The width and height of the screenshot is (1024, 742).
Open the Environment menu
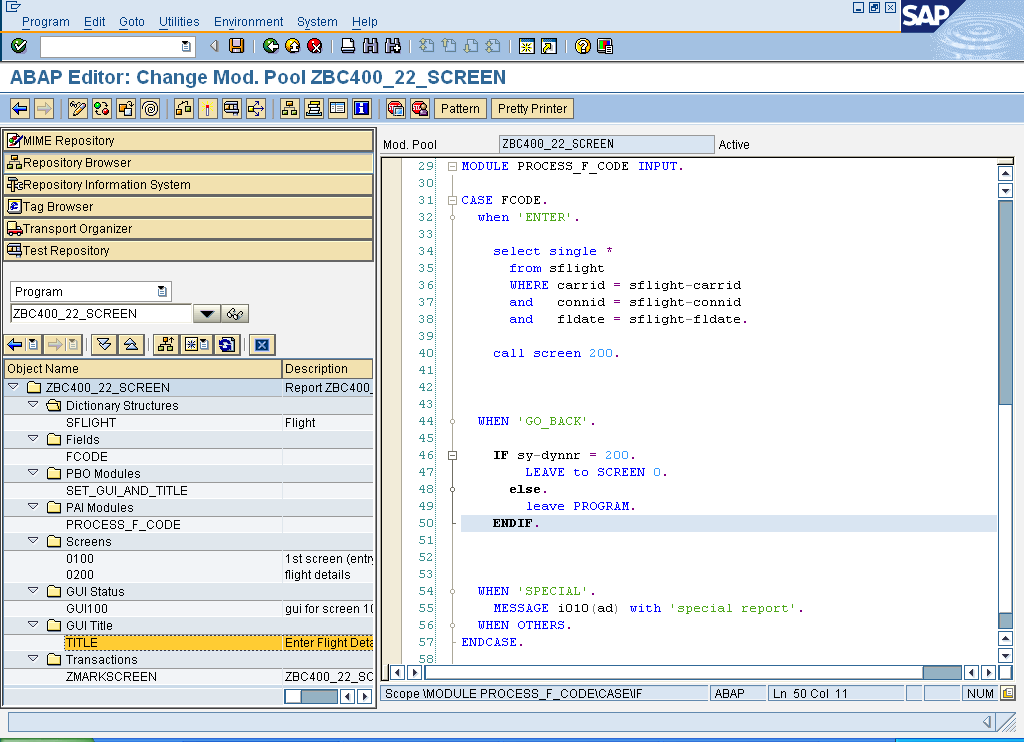pos(248,22)
